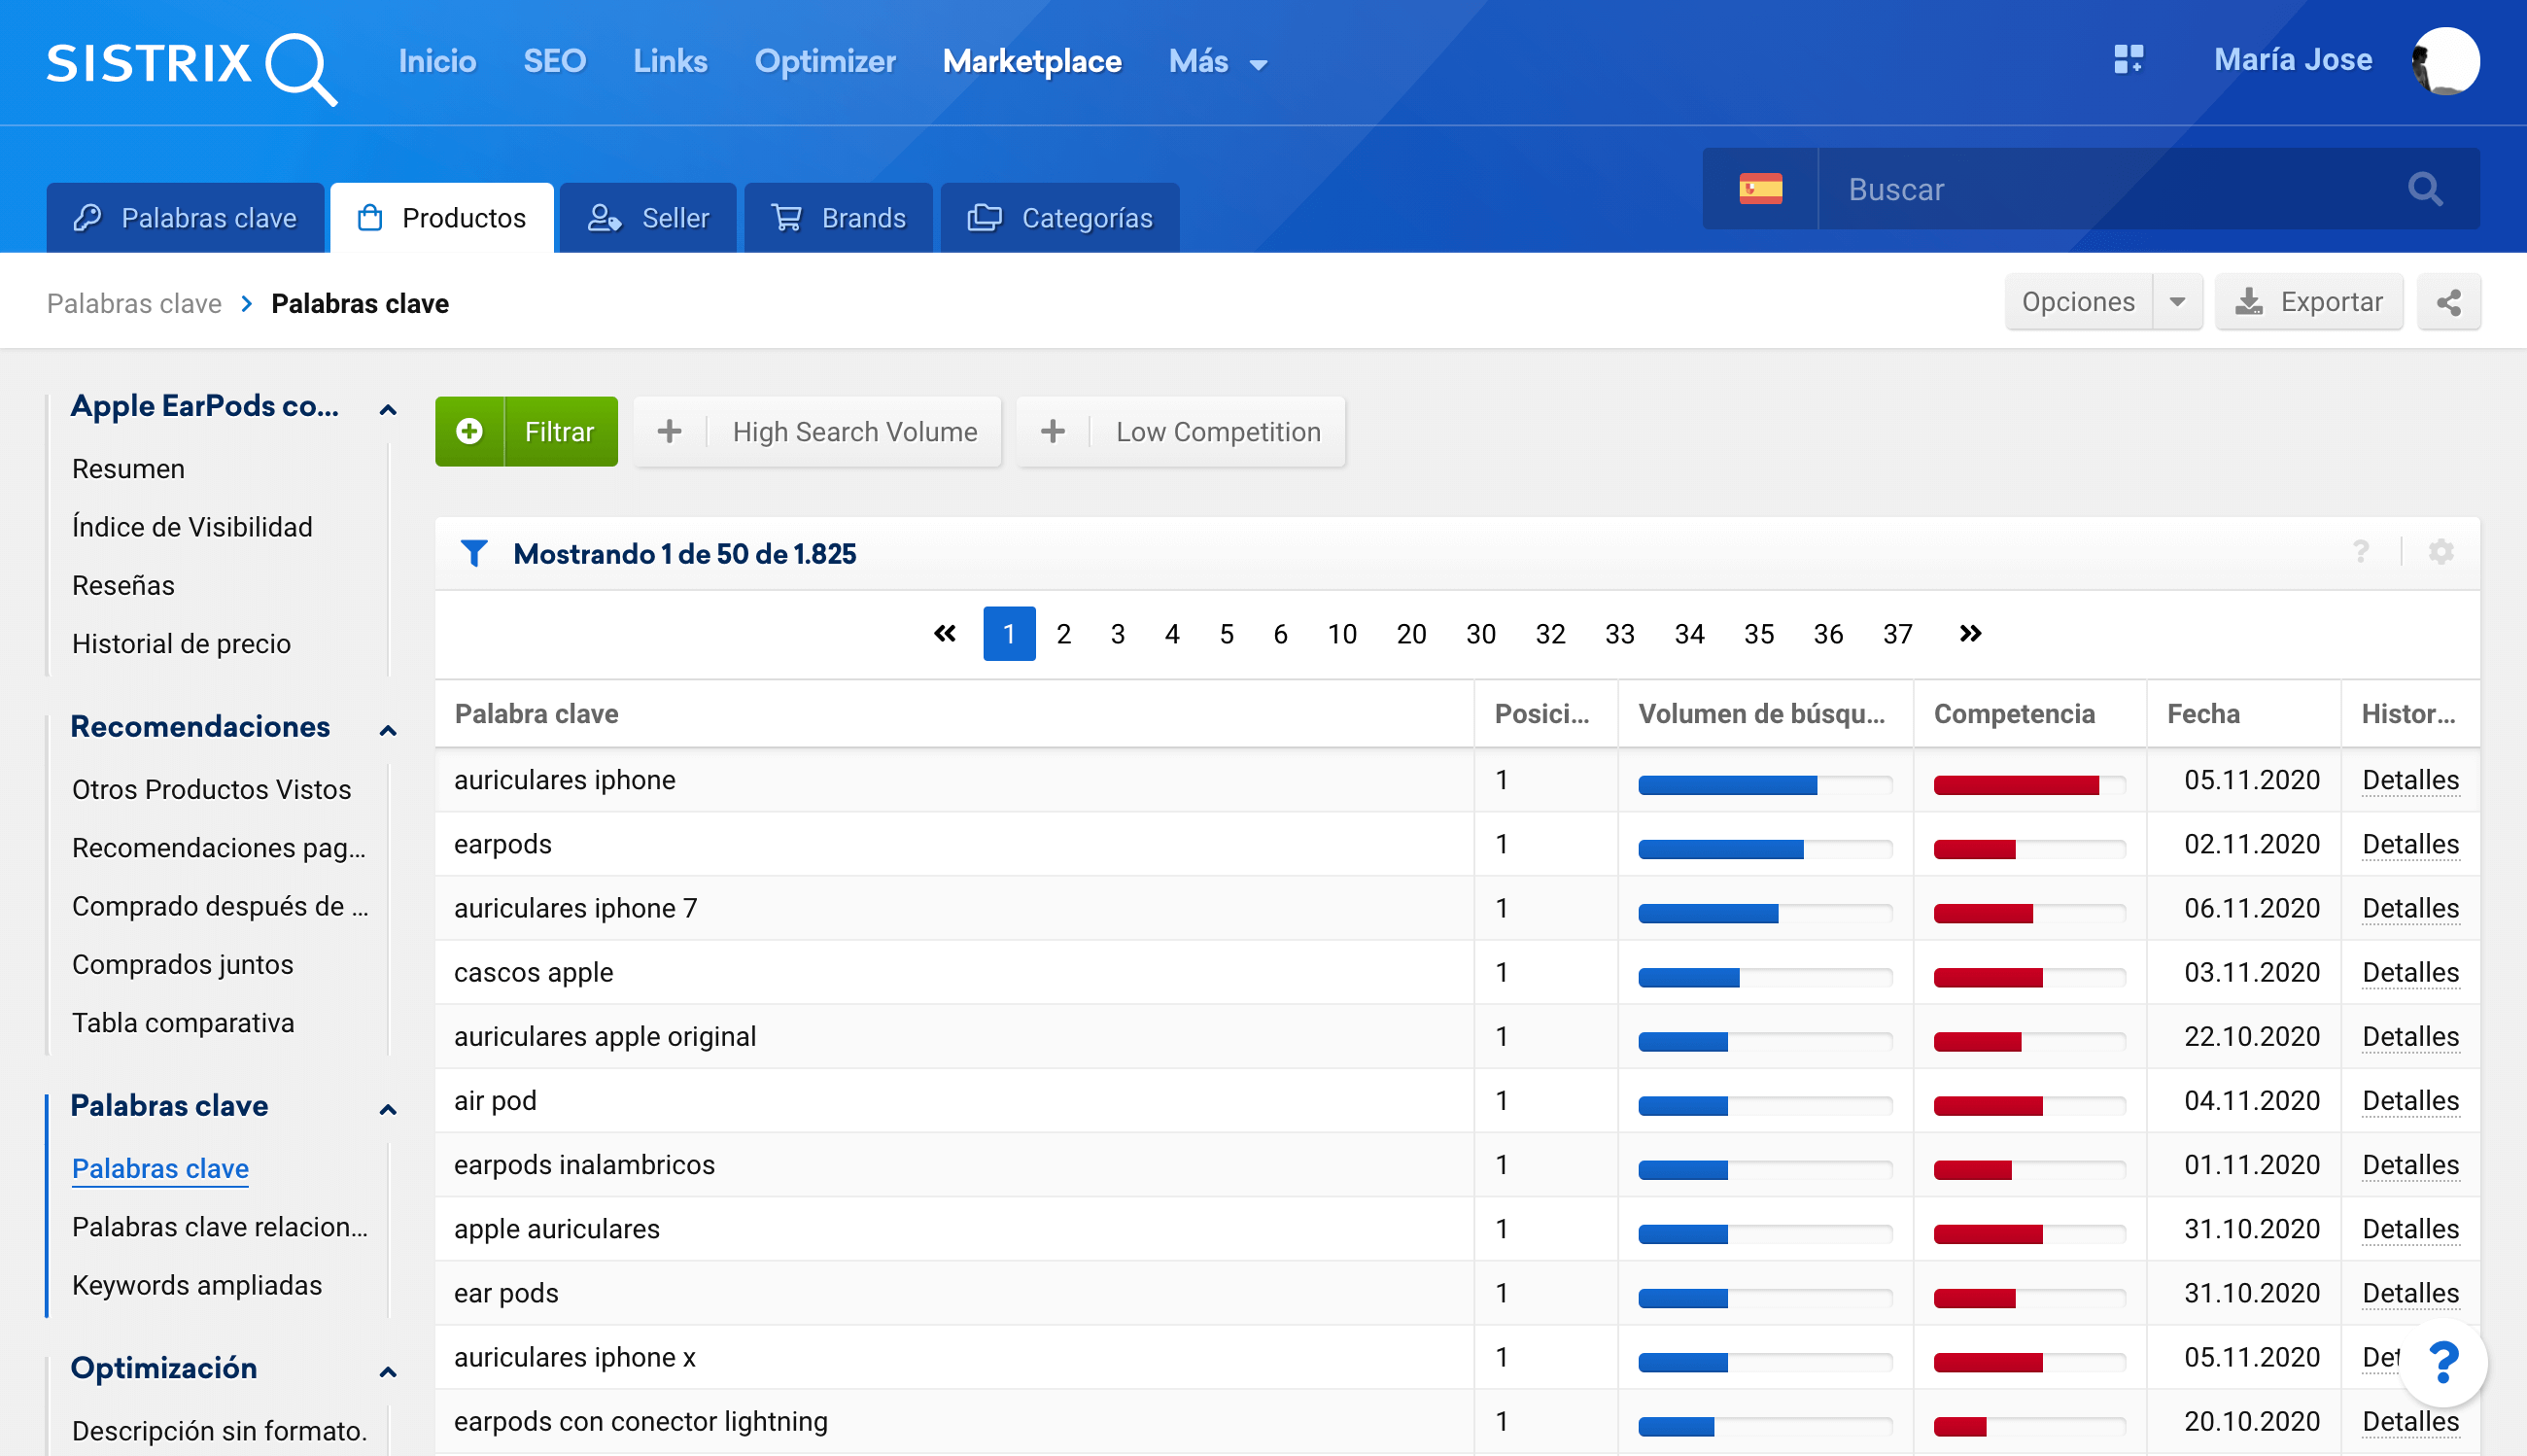Click the blue filter funnel icon
This screenshot has height=1456, width=2527.
[x=474, y=553]
